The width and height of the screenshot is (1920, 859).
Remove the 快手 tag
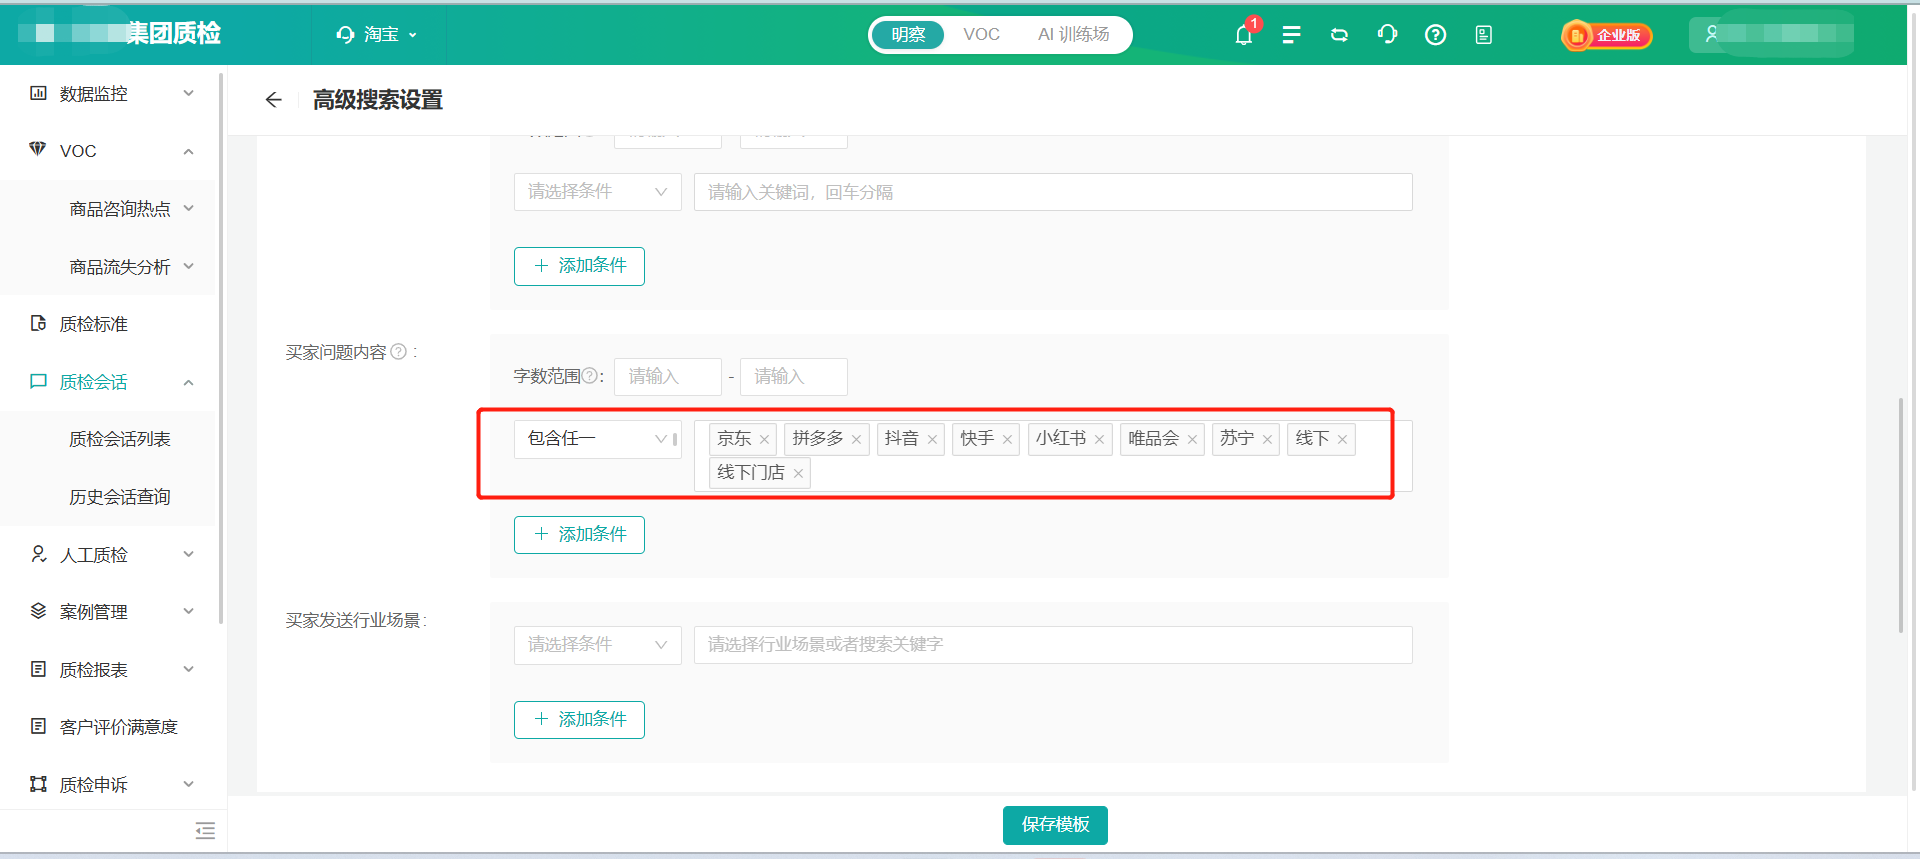pyautogui.click(x=1007, y=439)
